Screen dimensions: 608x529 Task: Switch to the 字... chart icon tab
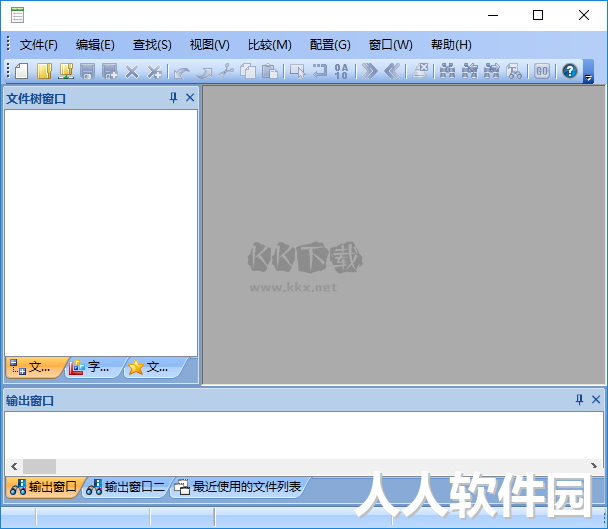point(95,367)
